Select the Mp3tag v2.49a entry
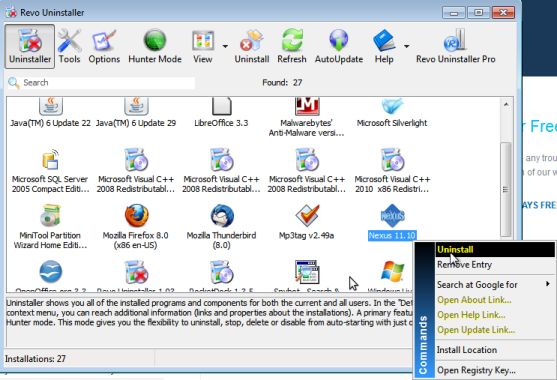Viewport: 557px width, 380px height. point(307,222)
